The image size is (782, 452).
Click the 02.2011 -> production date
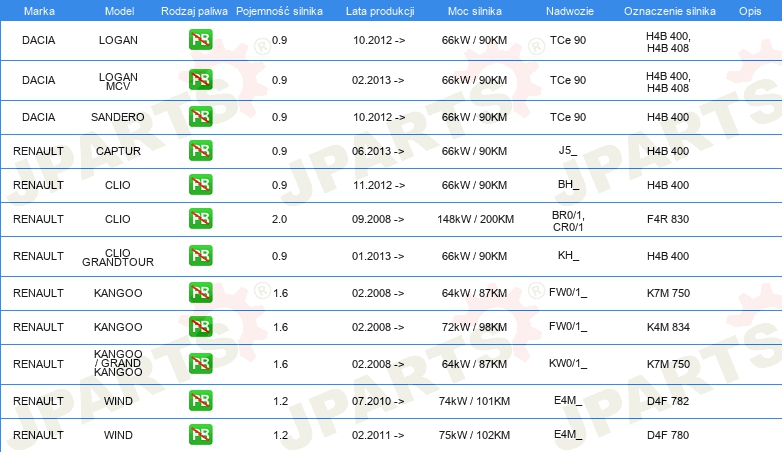(x=378, y=435)
